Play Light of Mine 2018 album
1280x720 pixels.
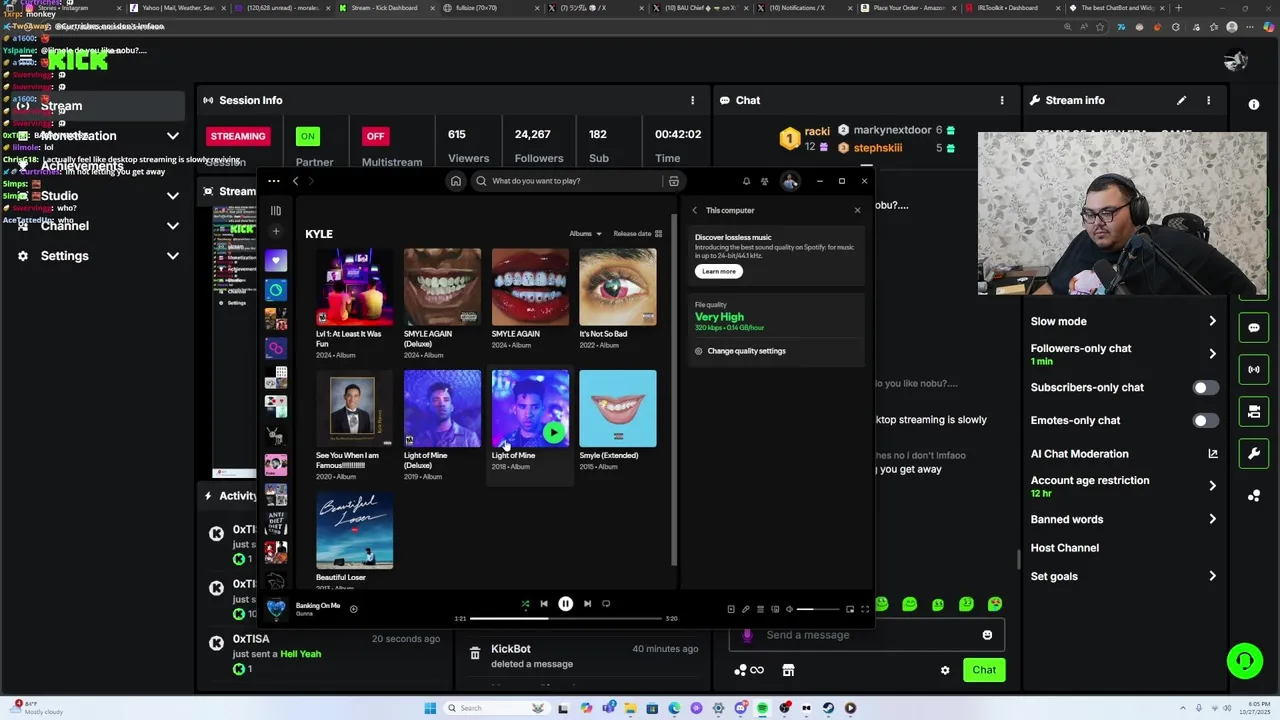click(554, 433)
